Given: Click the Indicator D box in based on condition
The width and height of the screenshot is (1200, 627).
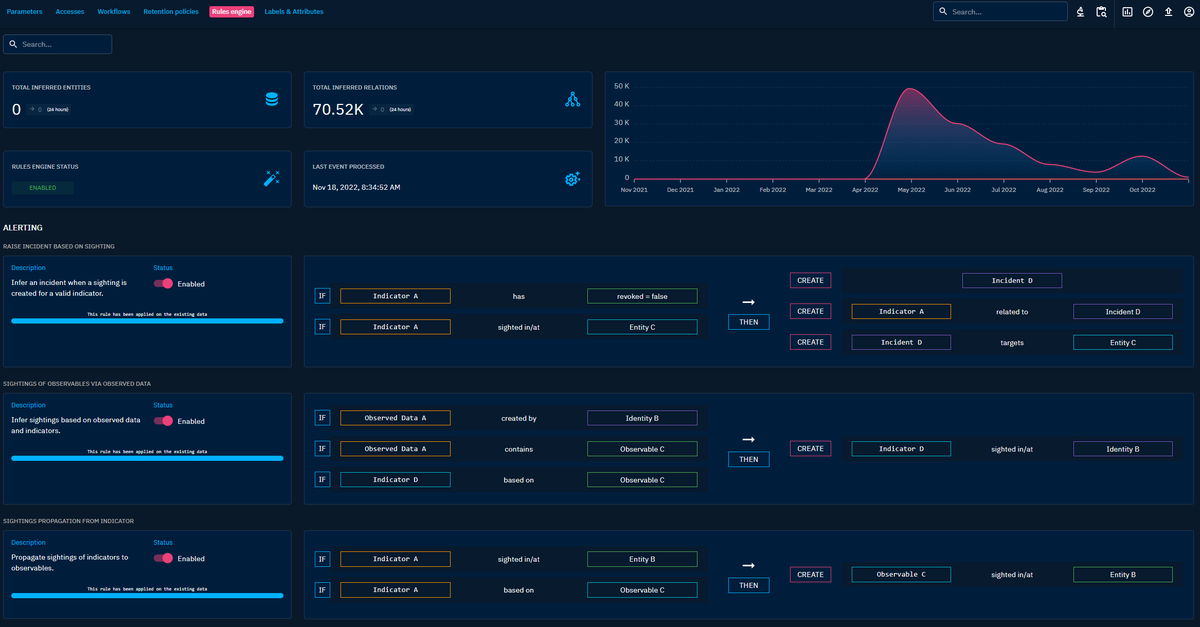Looking at the screenshot, I should (x=395, y=480).
